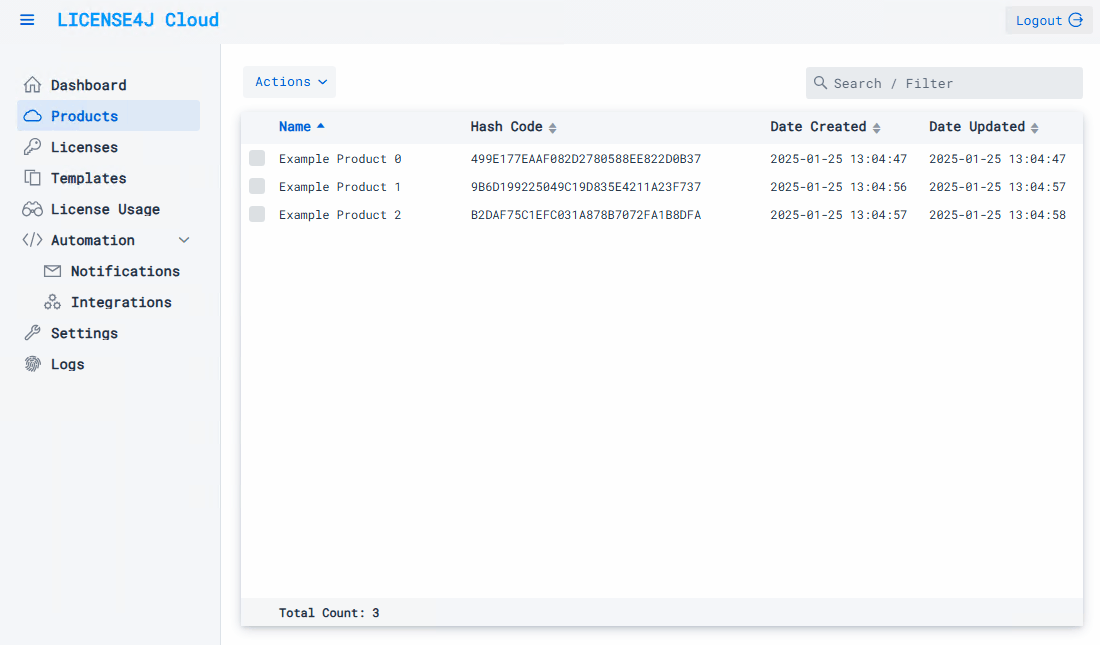Click the magnifier icon in search box
Screen dimensions: 1100x645
820,83
